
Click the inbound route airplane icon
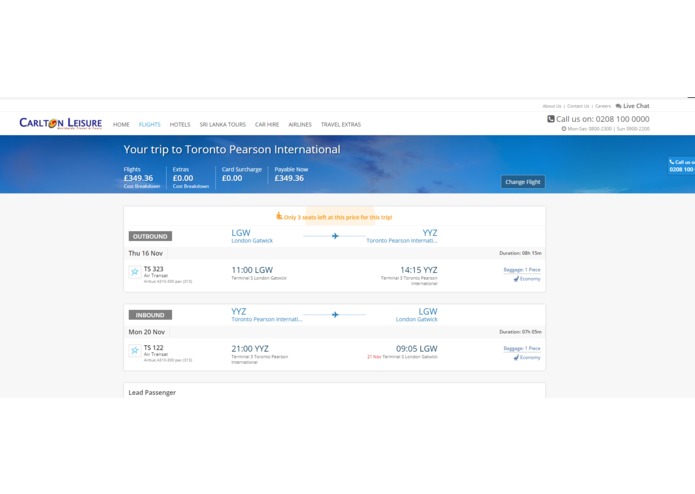(x=335, y=315)
